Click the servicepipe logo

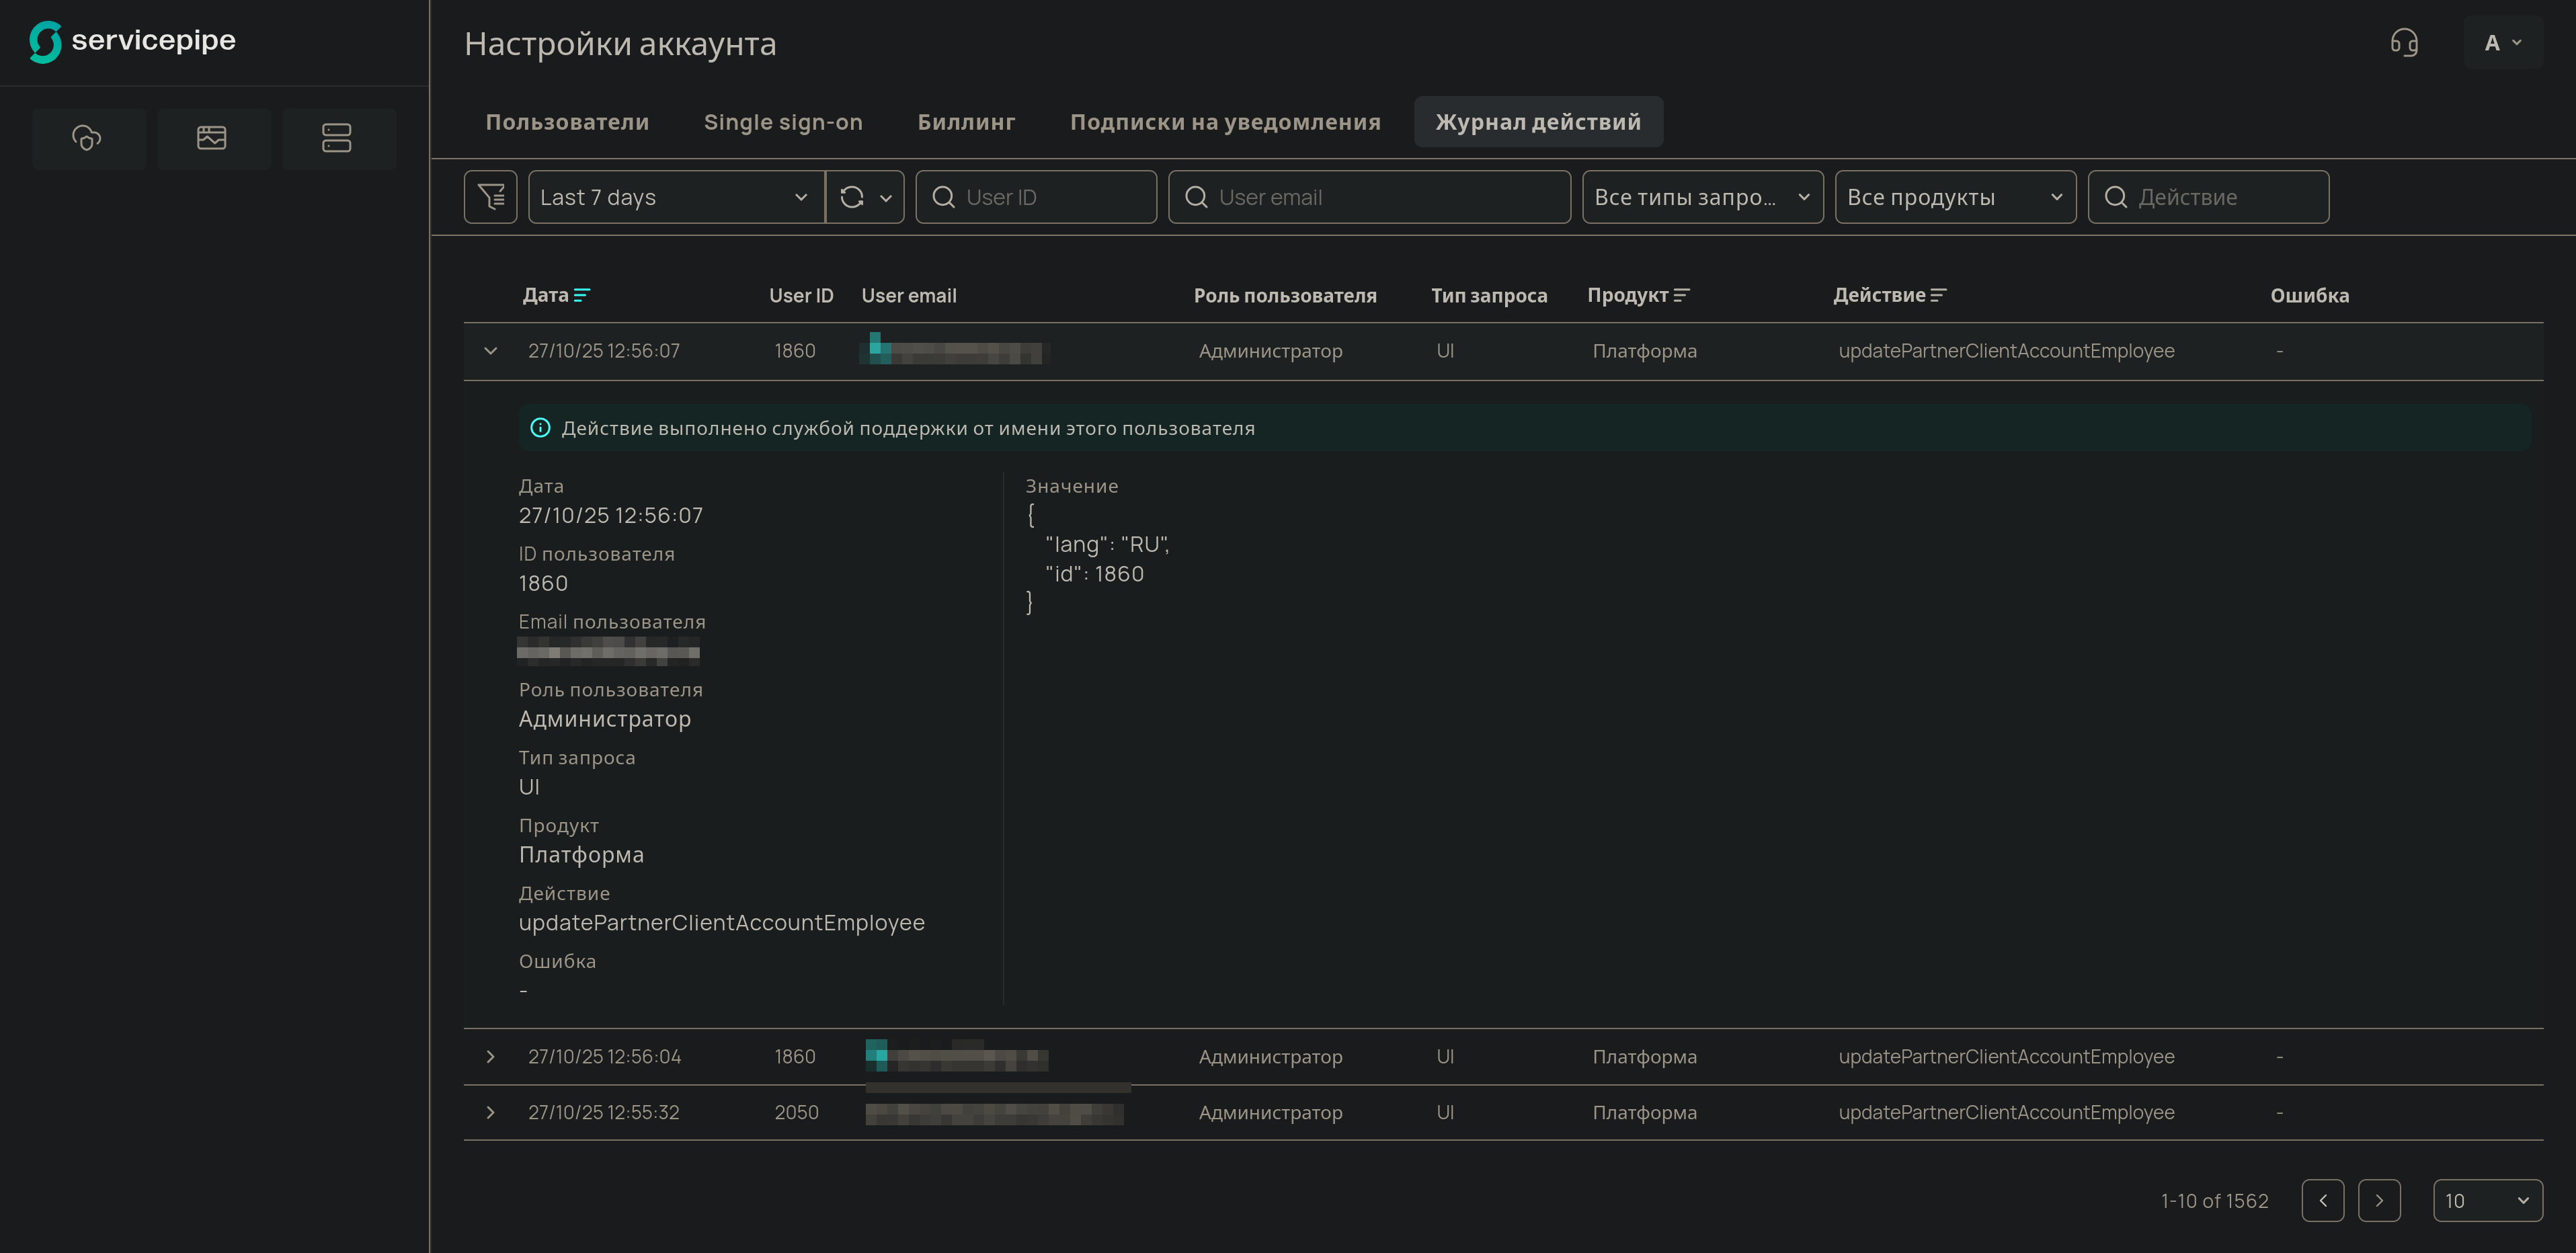click(x=132, y=42)
